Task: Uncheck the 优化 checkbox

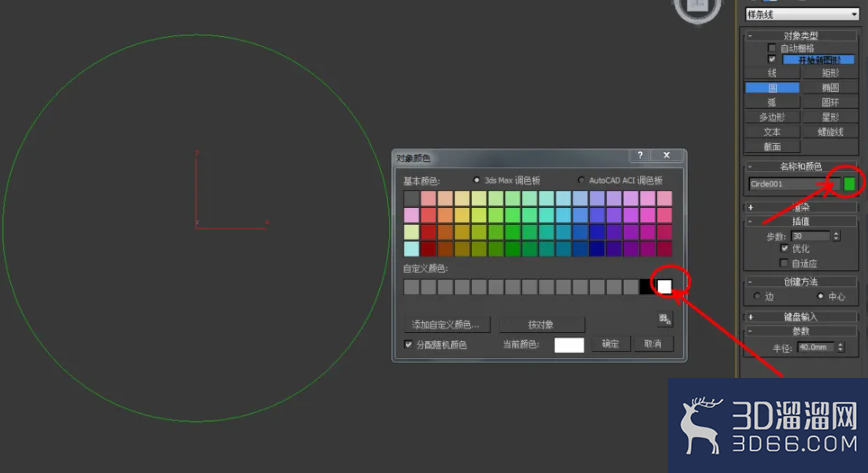Action: (x=784, y=249)
